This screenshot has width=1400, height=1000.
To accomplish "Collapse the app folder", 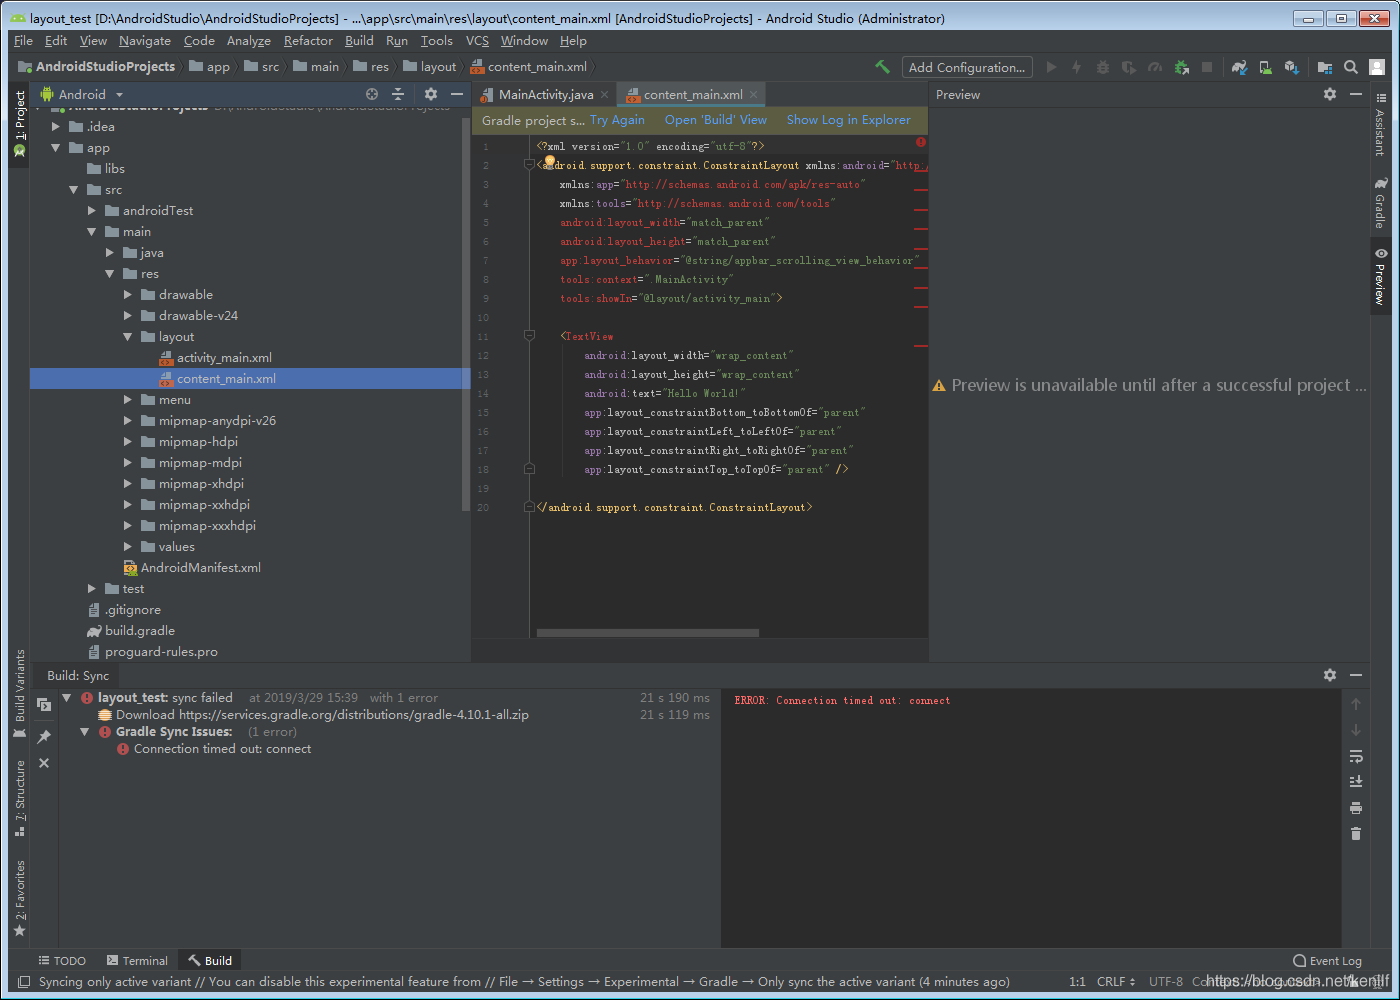I will tap(56, 148).
